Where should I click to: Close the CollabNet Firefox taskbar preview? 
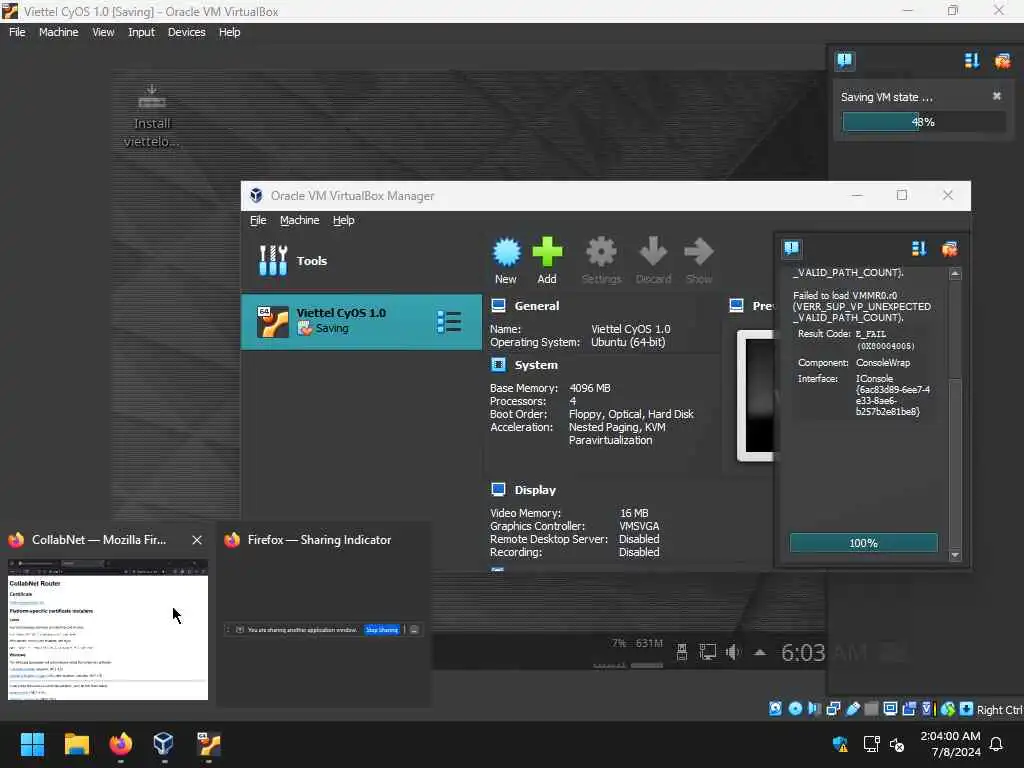[x=197, y=540]
